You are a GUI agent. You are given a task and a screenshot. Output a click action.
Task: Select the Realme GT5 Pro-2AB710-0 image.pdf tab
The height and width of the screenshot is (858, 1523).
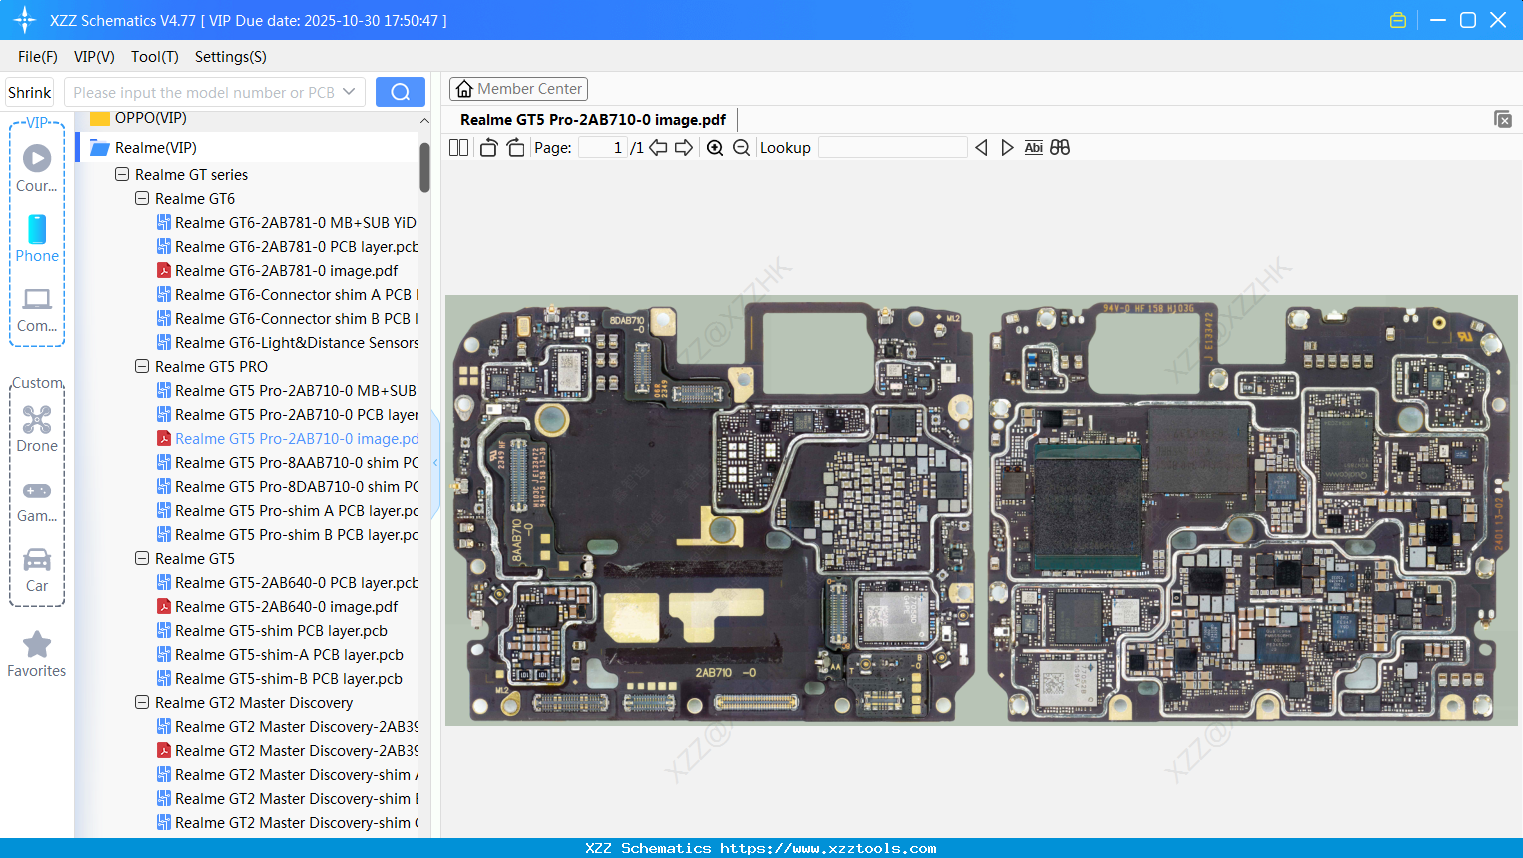(593, 120)
